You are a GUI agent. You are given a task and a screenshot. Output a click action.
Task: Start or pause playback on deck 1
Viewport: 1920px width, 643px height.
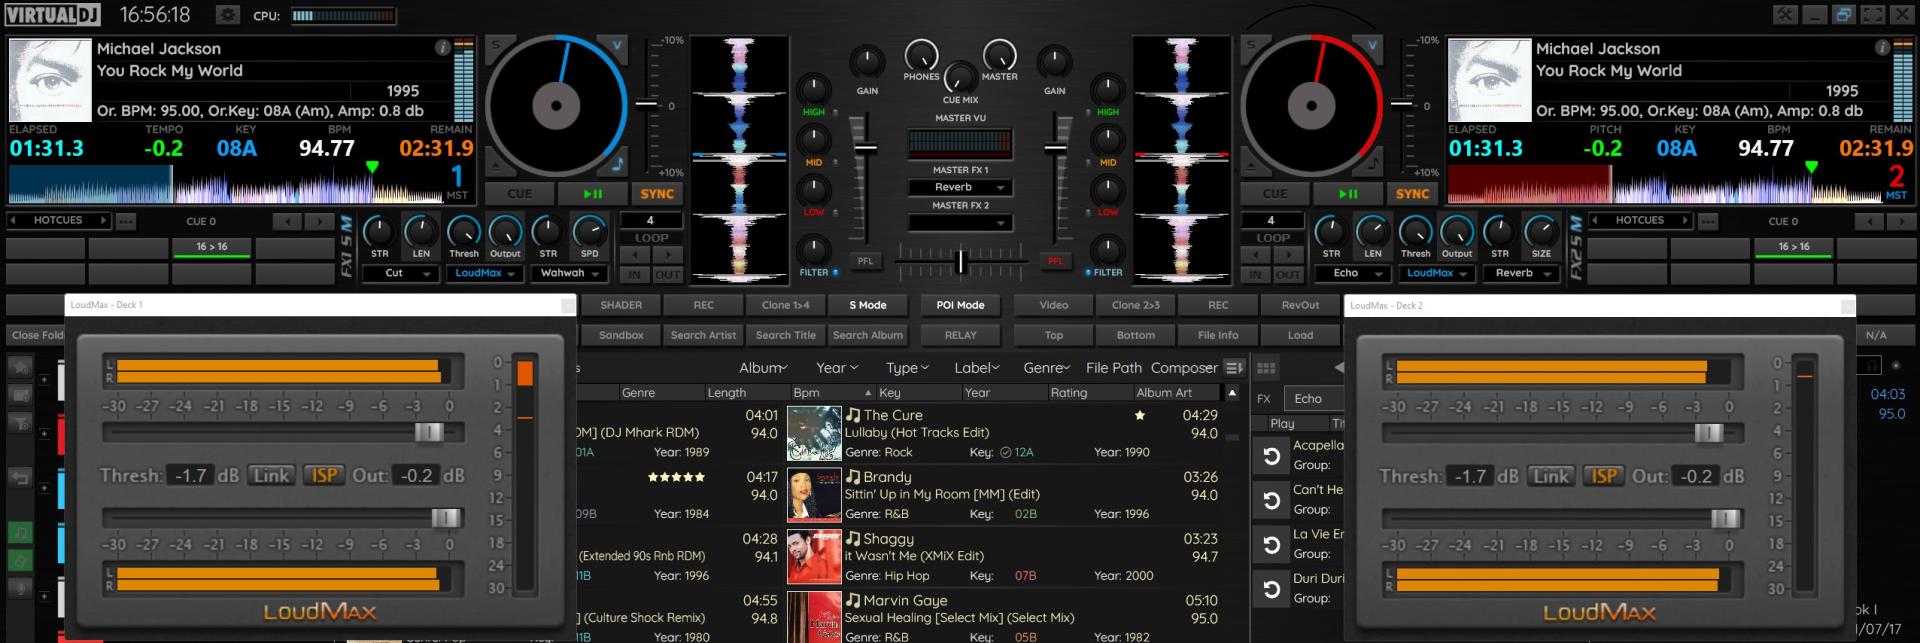[592, 194]
